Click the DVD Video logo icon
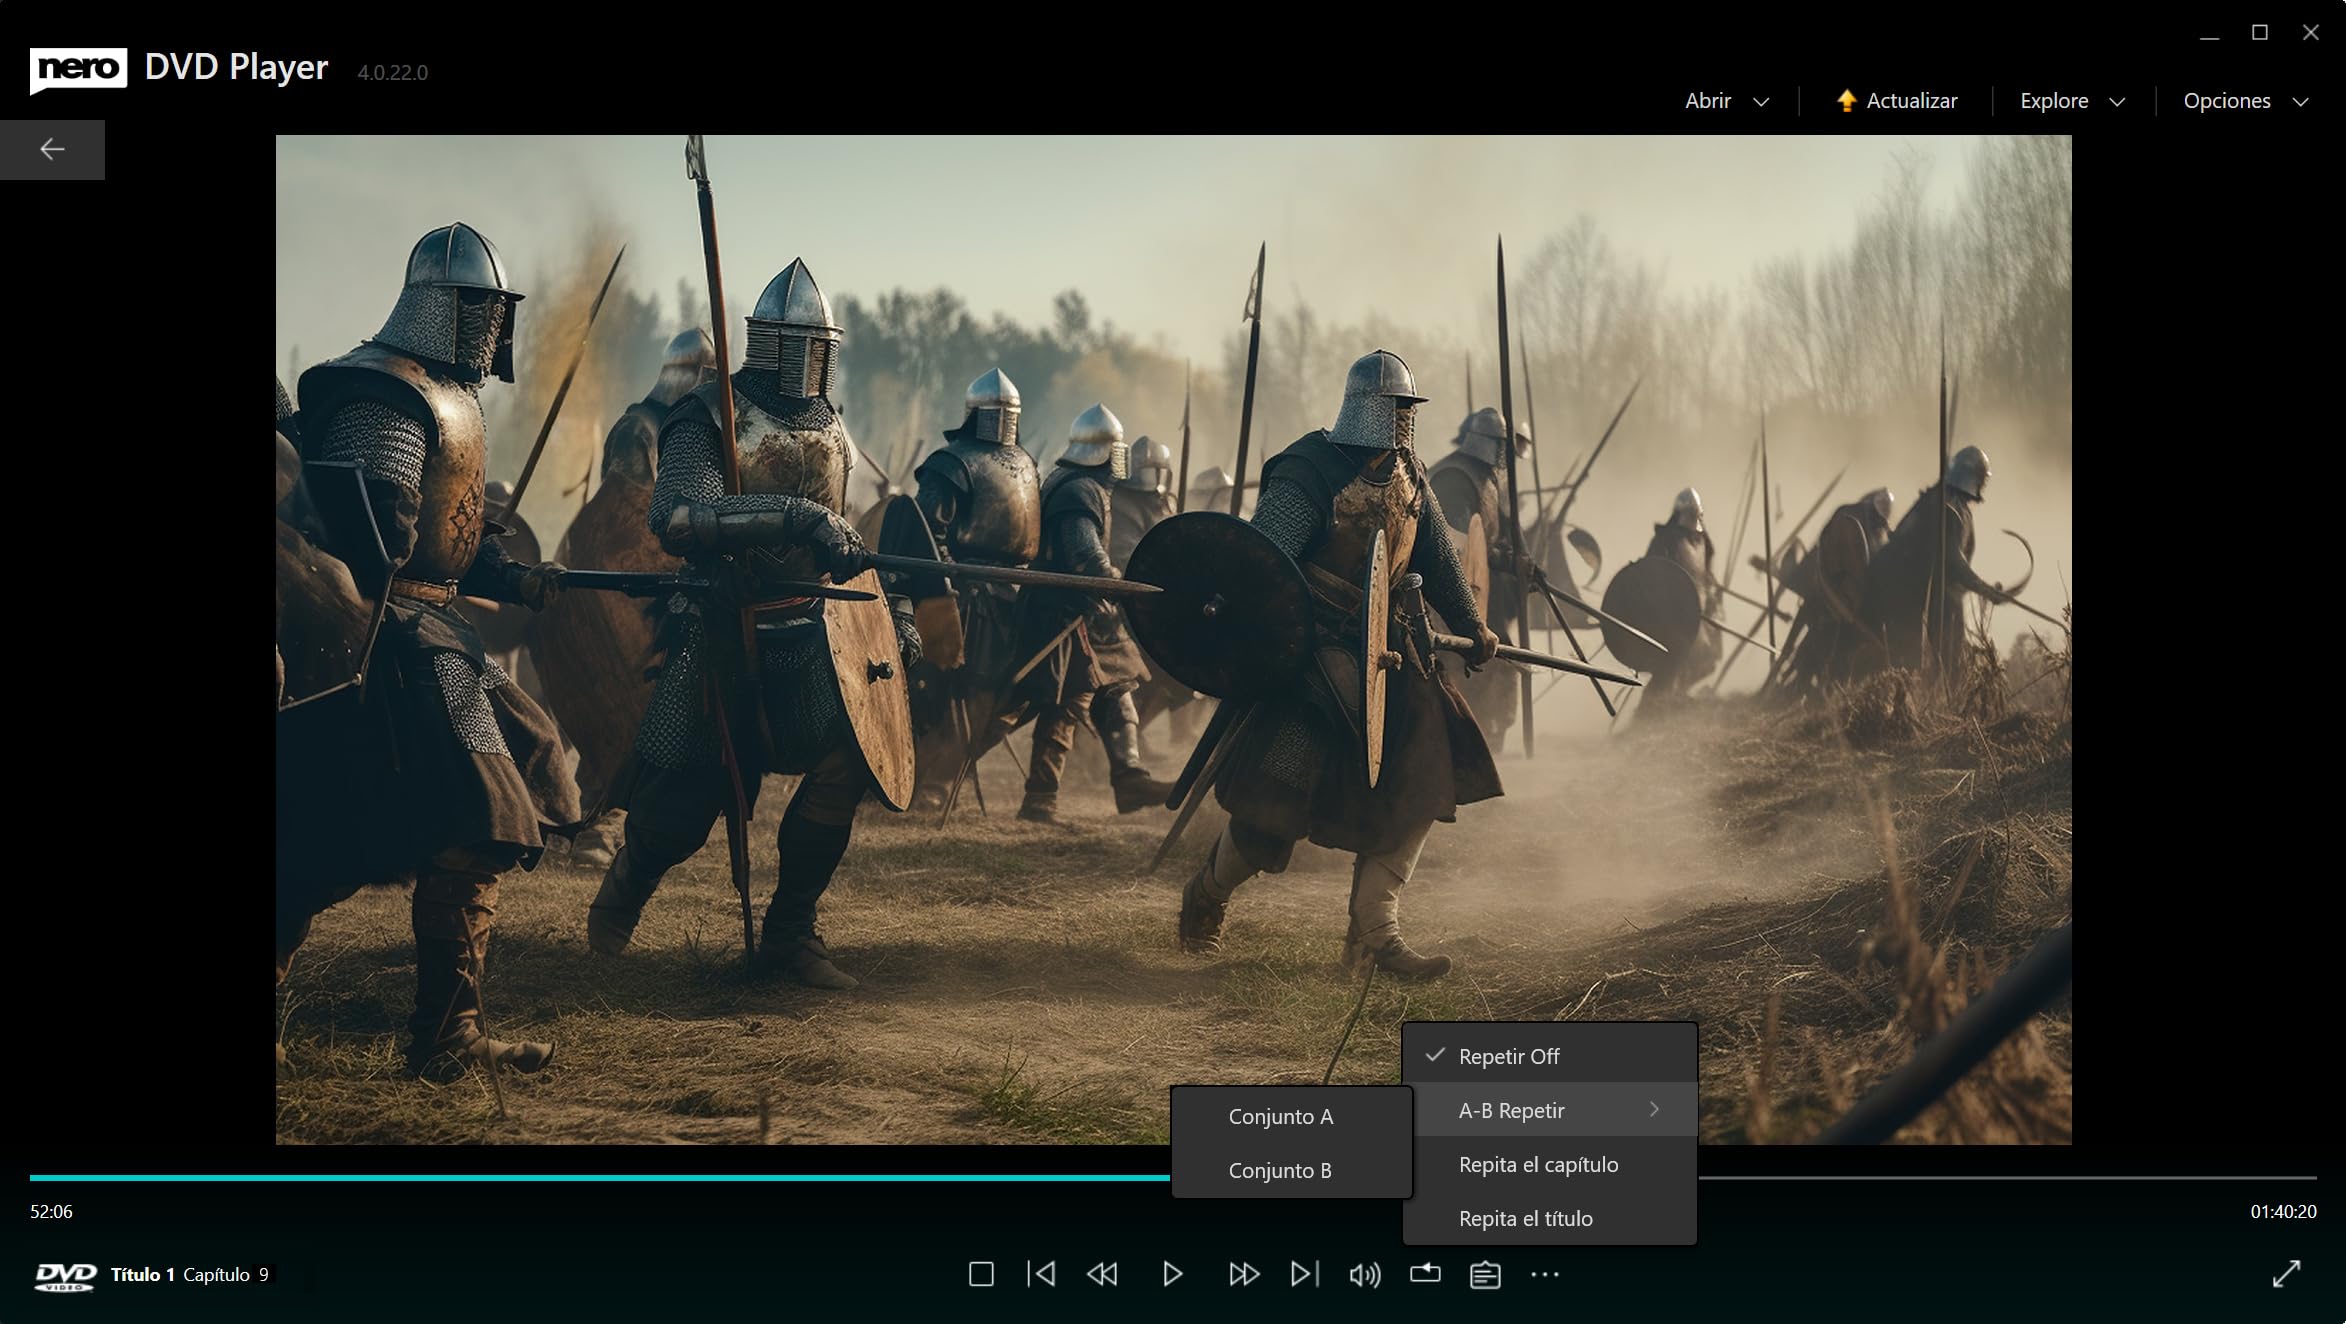 pos(65,1276)
